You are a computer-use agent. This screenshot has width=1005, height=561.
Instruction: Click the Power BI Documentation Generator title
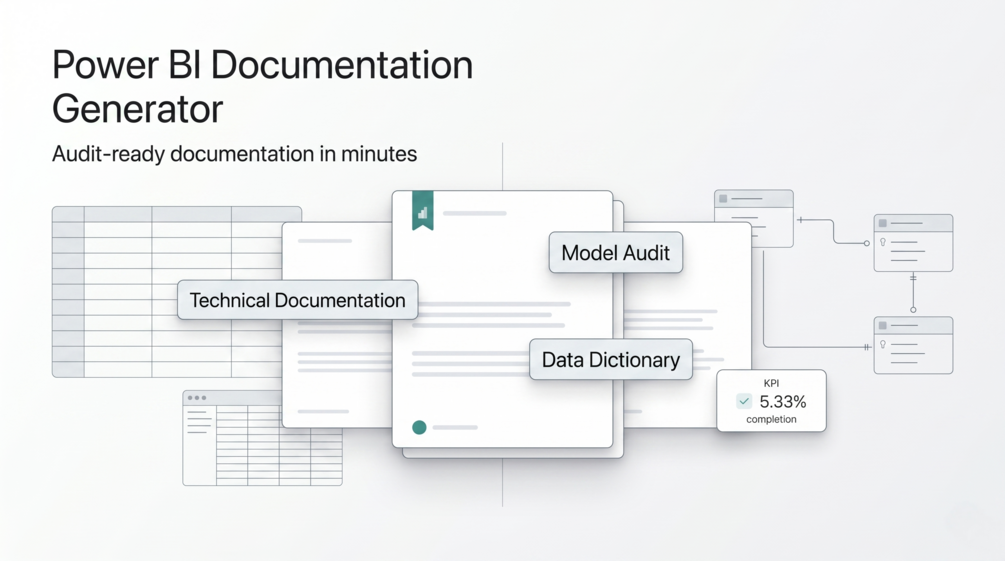[262, 87]
